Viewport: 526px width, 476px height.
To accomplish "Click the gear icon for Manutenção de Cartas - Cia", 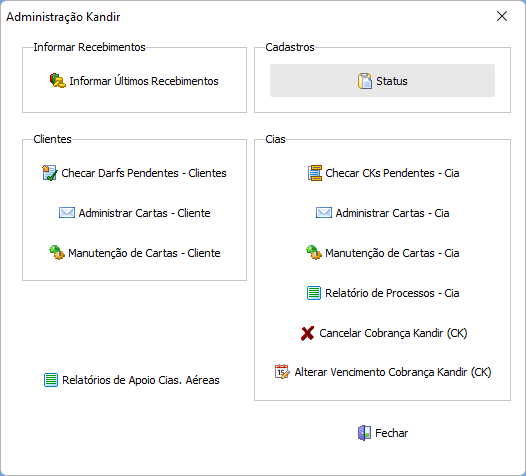I will [x=314, y=253].
